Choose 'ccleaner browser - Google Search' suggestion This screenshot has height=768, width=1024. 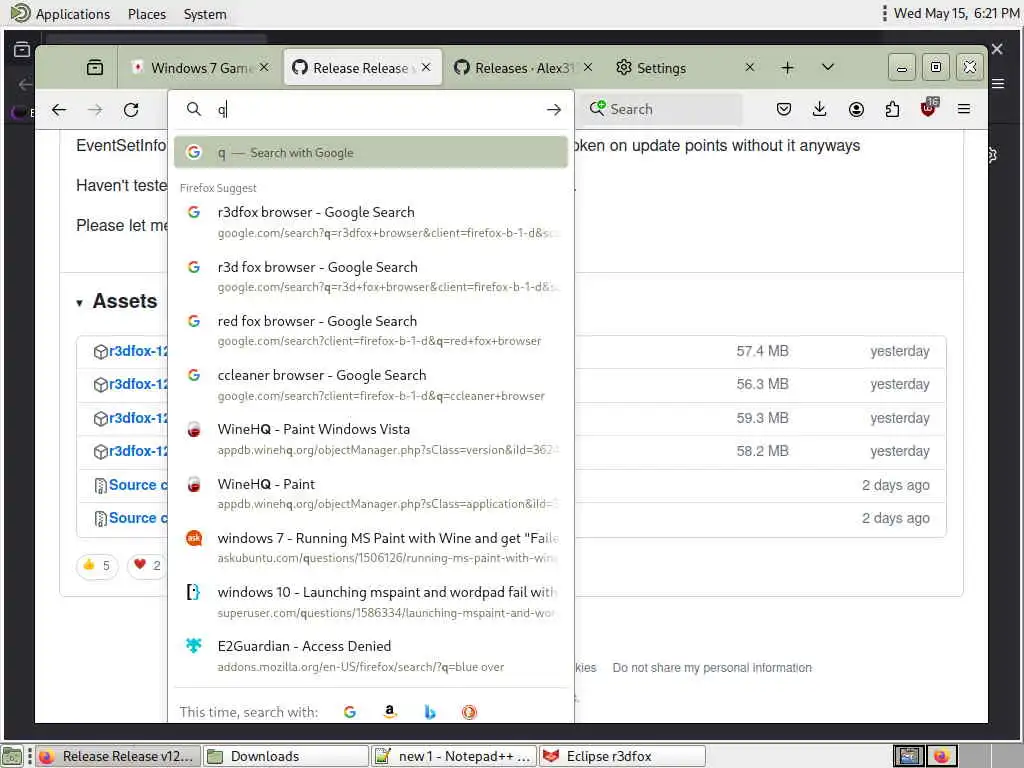tap(370, 385)
